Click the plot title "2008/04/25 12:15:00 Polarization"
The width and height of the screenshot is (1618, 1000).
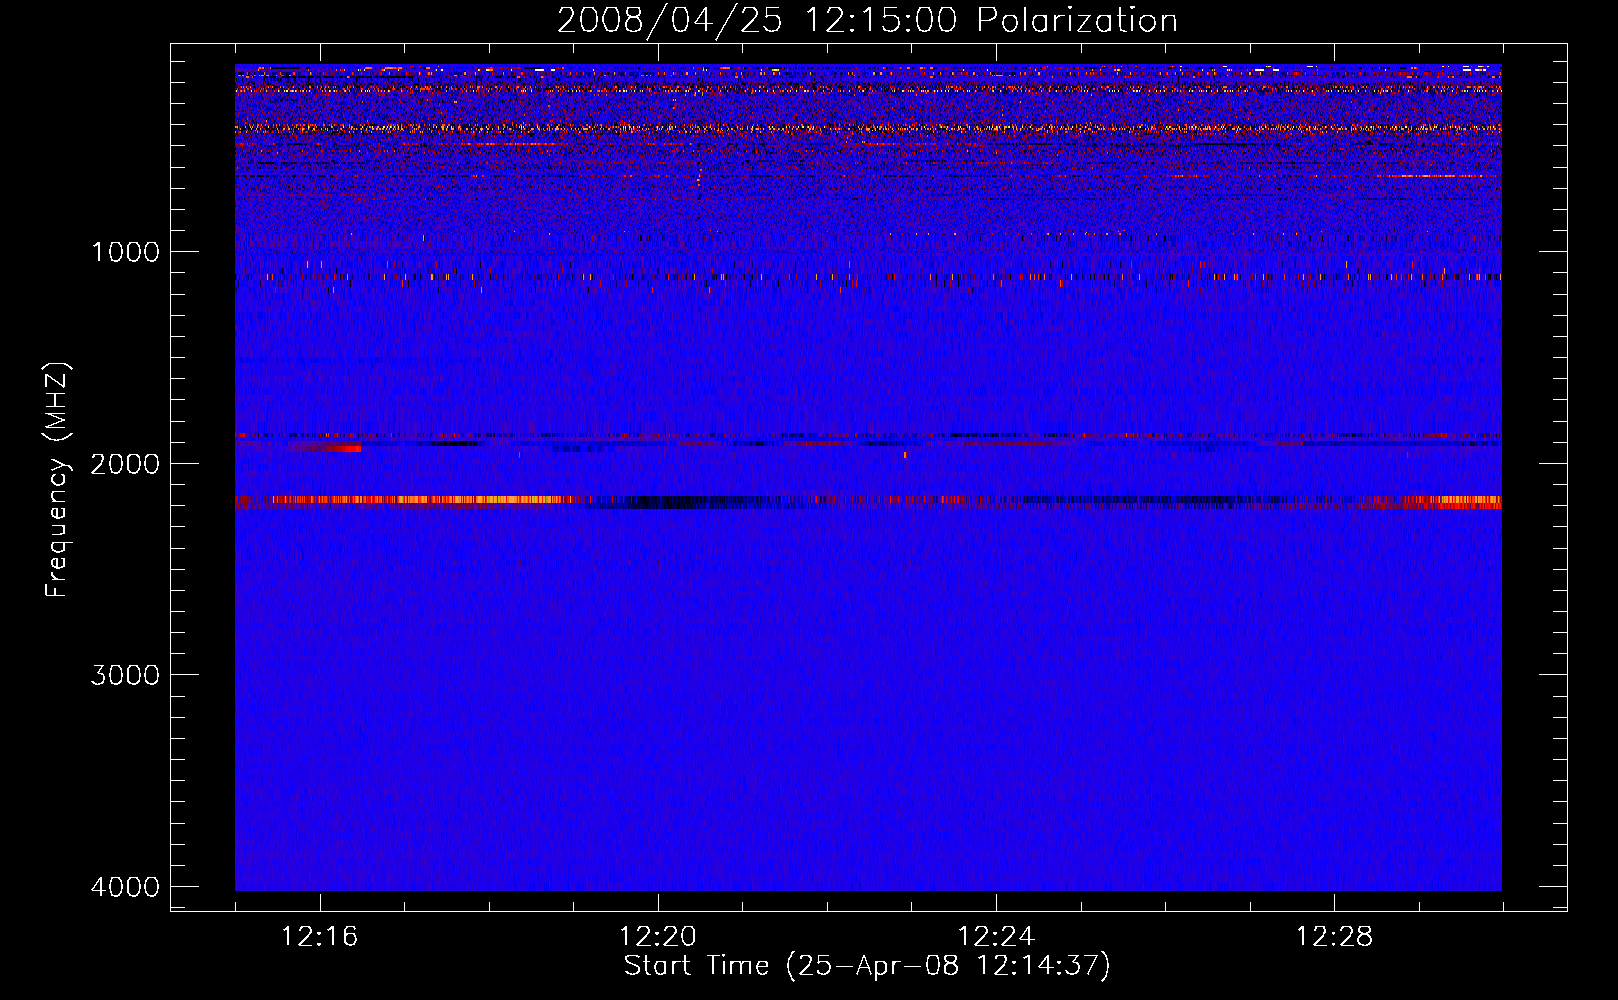(867, 20)
